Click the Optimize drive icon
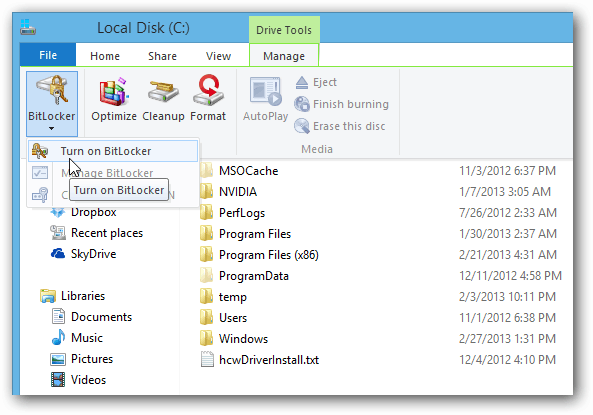The height and width of the screenshot is (415, 593). click(x=114, y=91)
